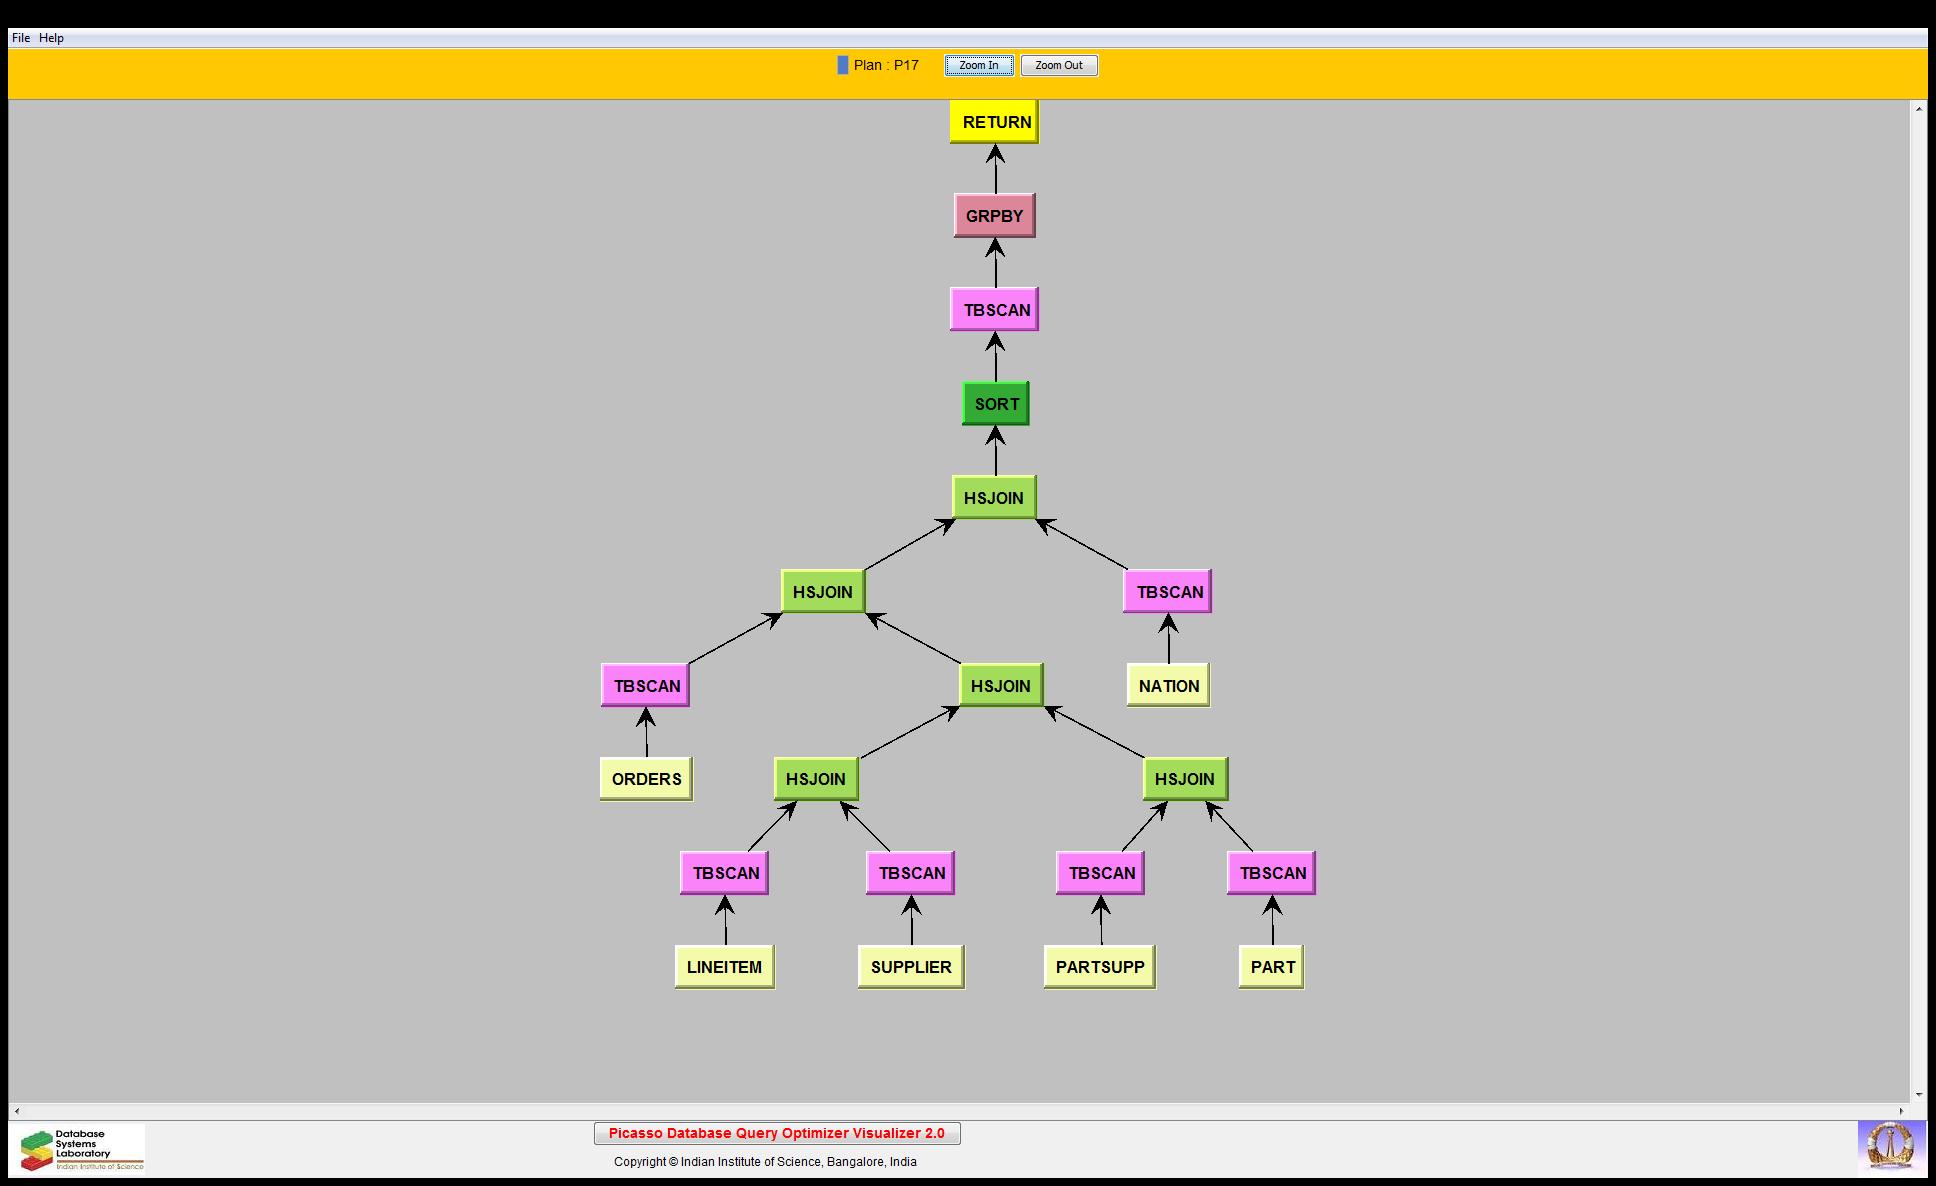This screenshot has width=1936, height=1186.
Task: Click the horizontal scrollbar right arrow
Action: pos(1902,1111)
